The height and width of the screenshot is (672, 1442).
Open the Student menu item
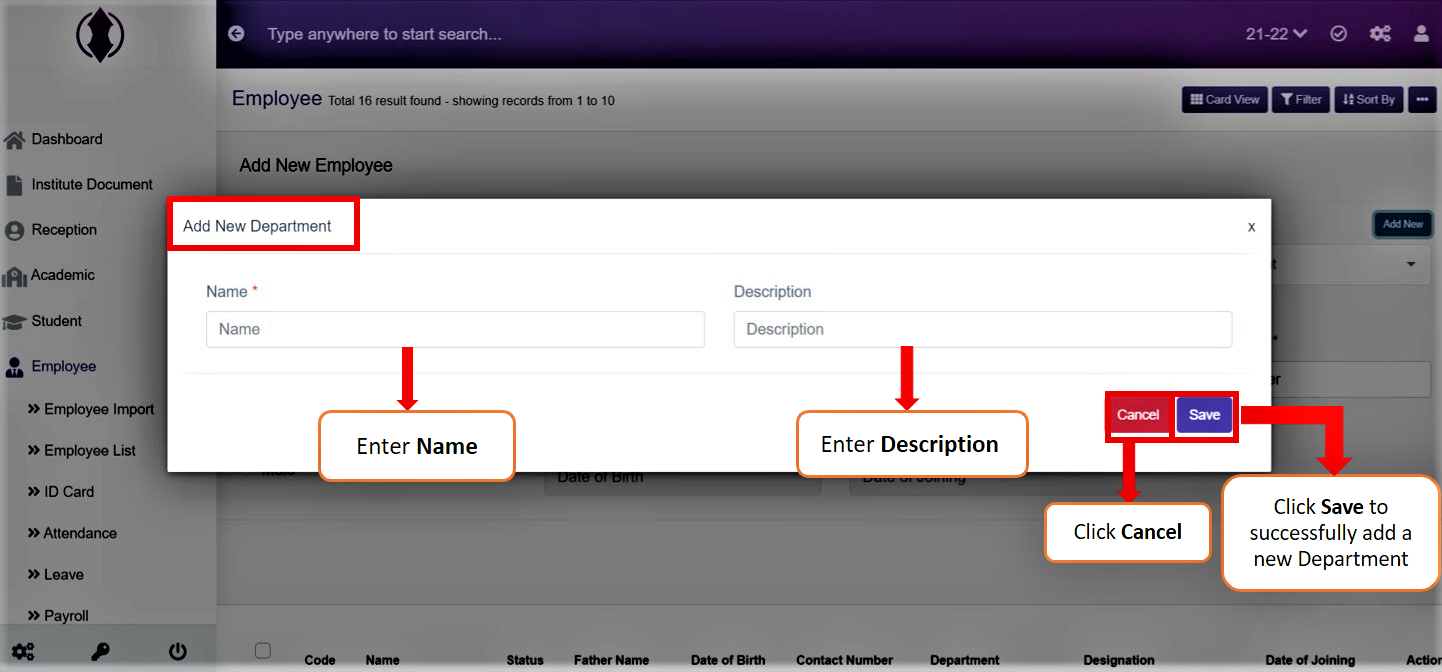pos(57,321)
